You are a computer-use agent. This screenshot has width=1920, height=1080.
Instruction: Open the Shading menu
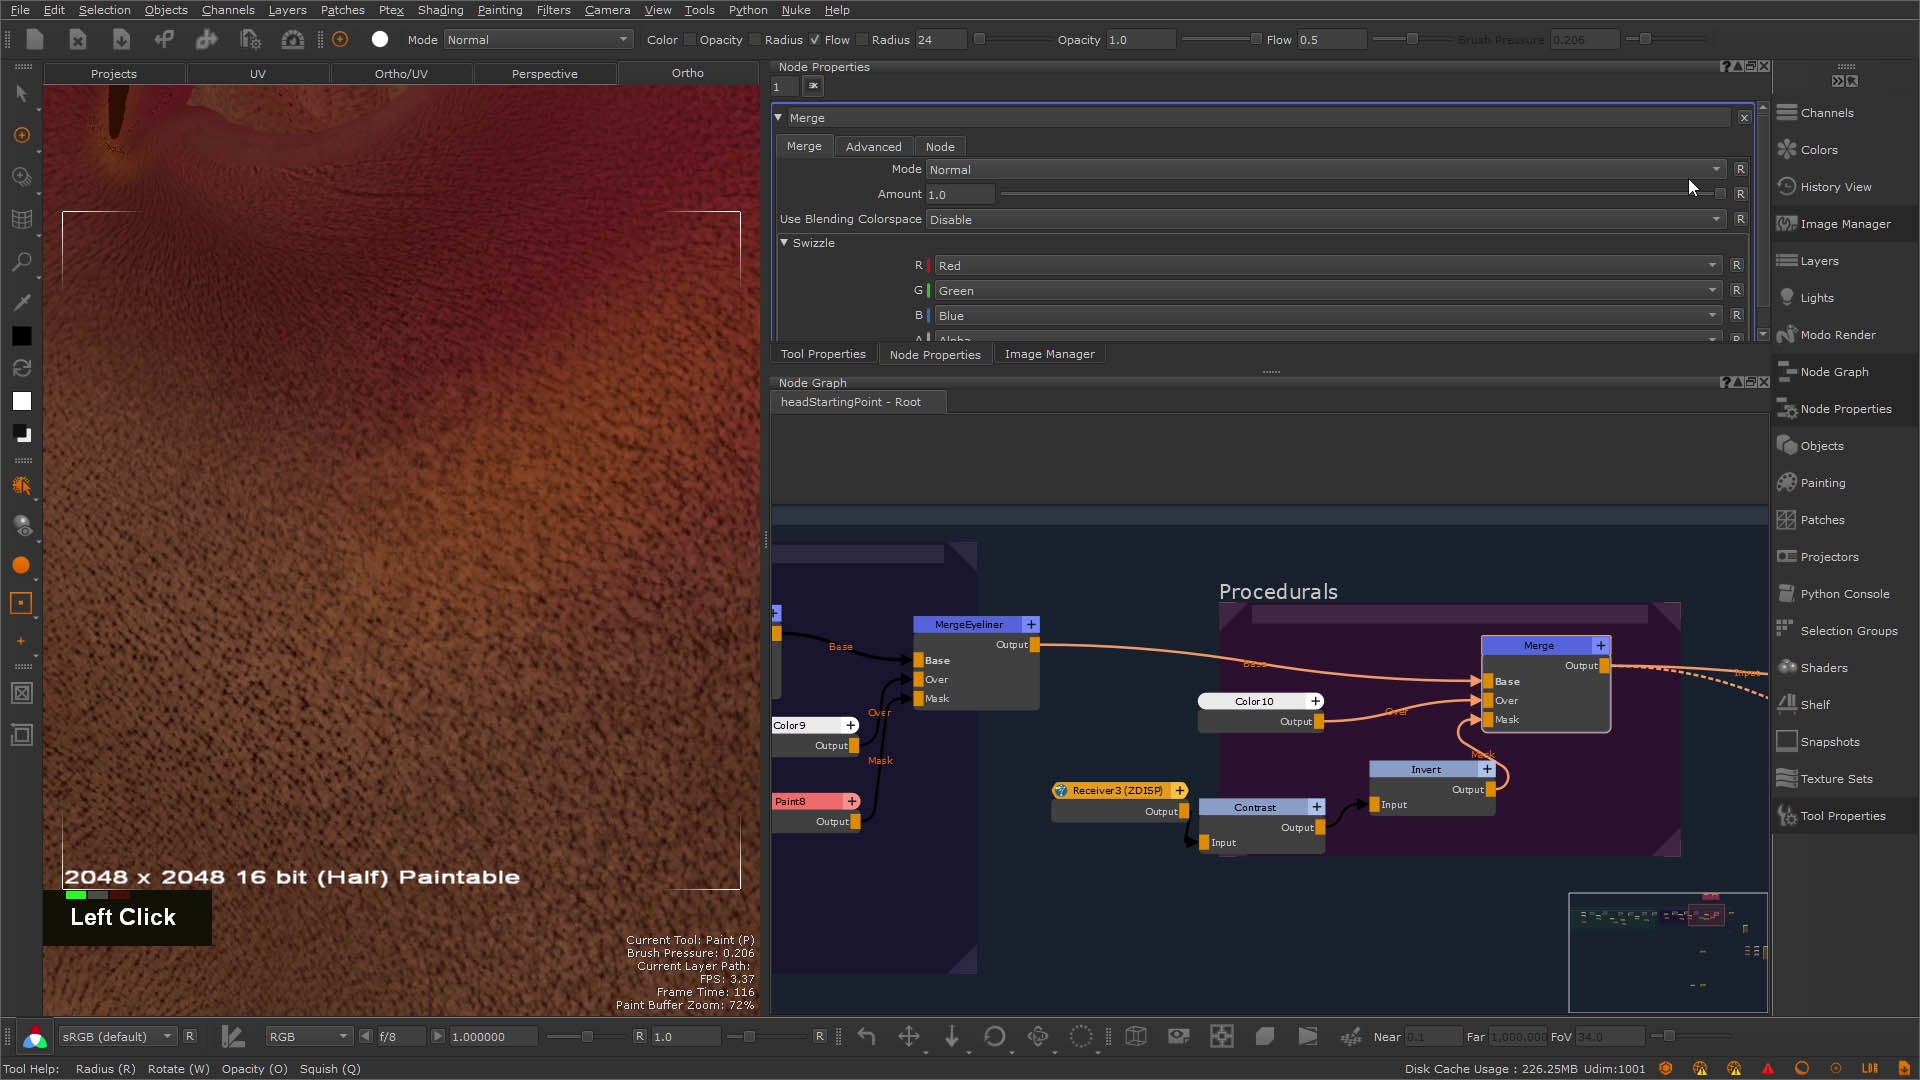tap(440, 10)
